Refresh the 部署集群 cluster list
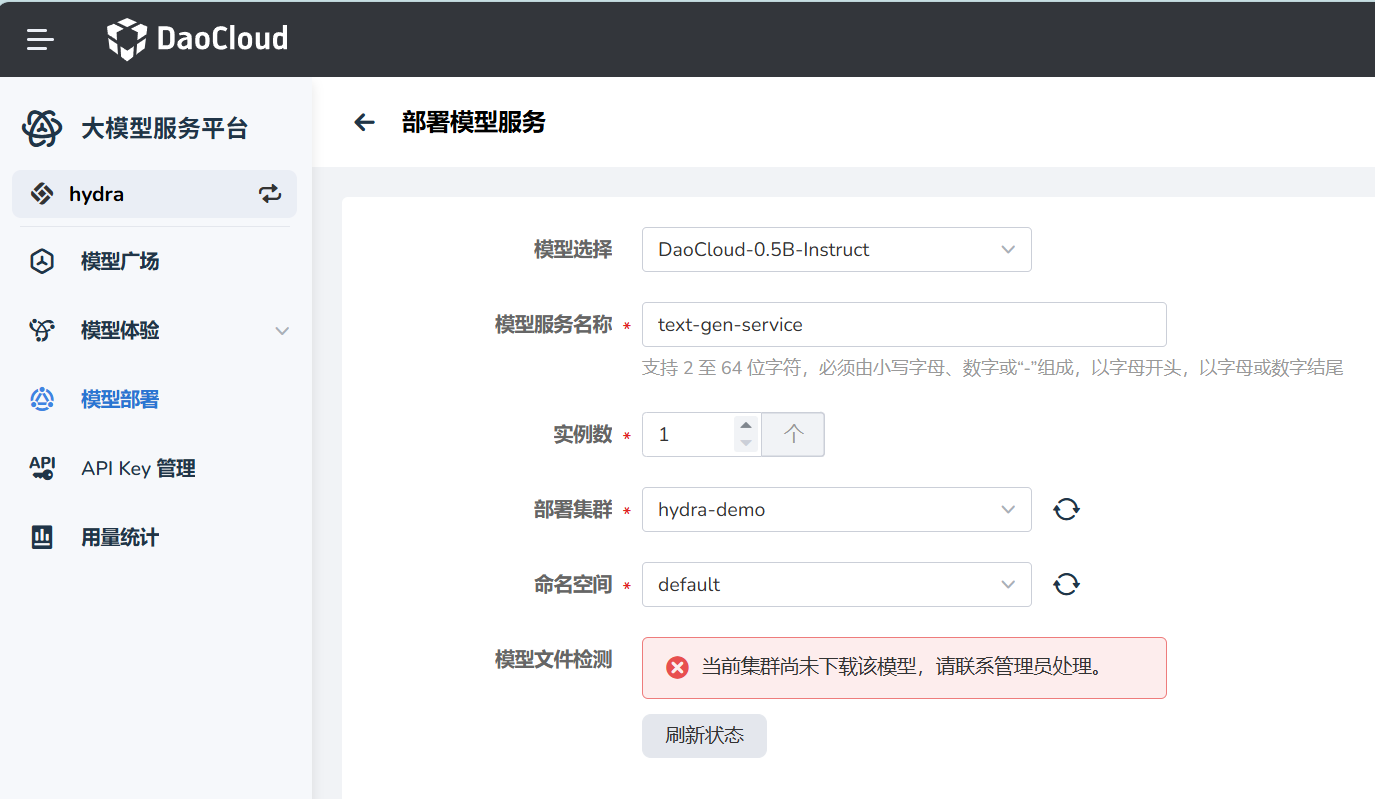Viewport: 1375px width, 799px height. click(1066, 508)
